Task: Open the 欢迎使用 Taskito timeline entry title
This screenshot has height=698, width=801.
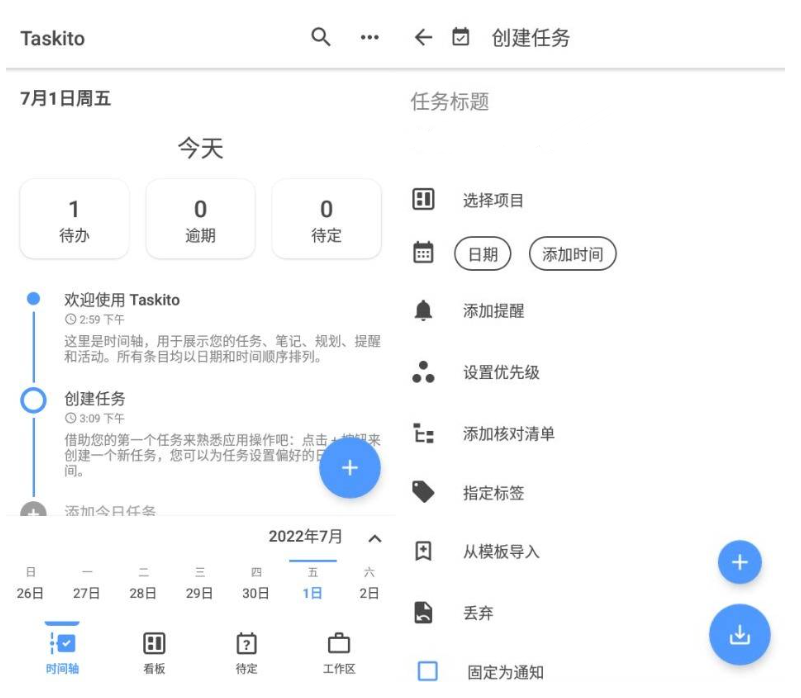Action: pyautogui.click(x=122, y=299)
